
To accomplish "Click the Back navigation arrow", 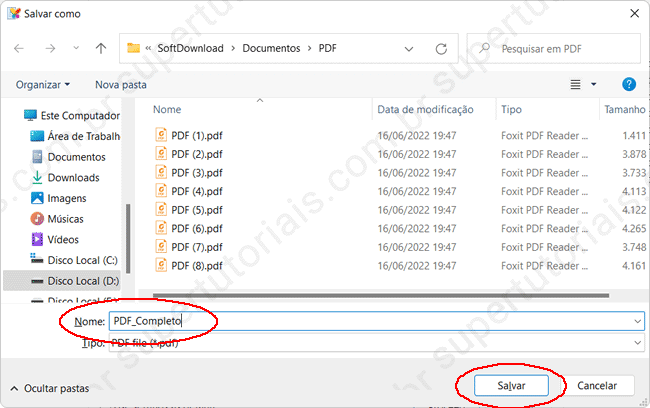I will click(20, 48).
